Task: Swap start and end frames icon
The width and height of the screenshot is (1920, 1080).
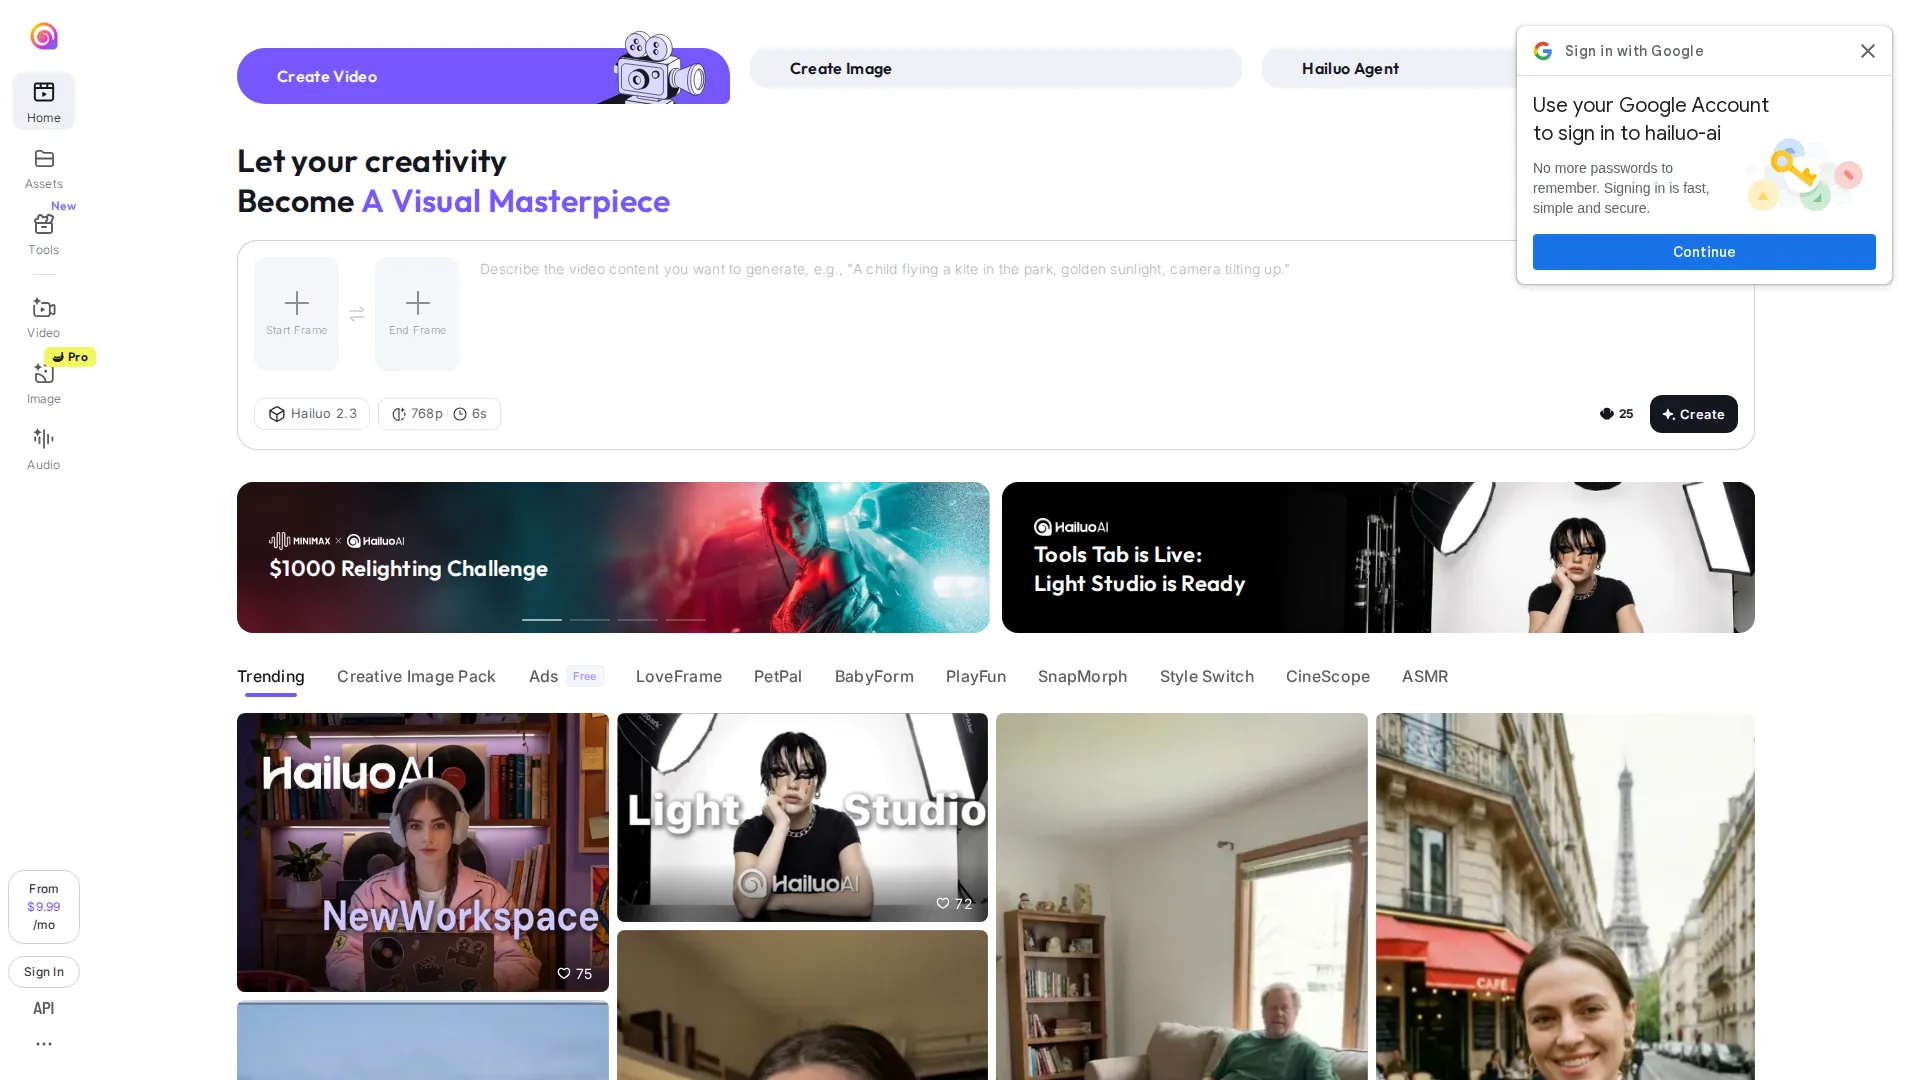Action: pyautogui.click(x=357, y=314)
